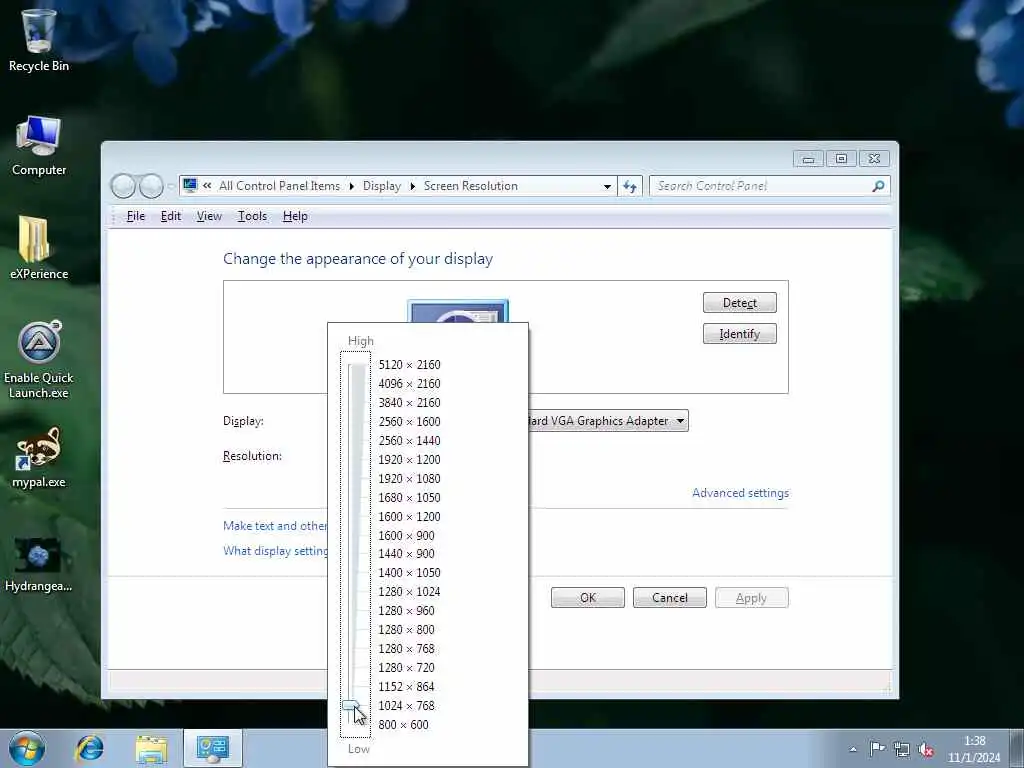
Task: Expand the arrow after Display breadcrumb
Action: [413, 186]
